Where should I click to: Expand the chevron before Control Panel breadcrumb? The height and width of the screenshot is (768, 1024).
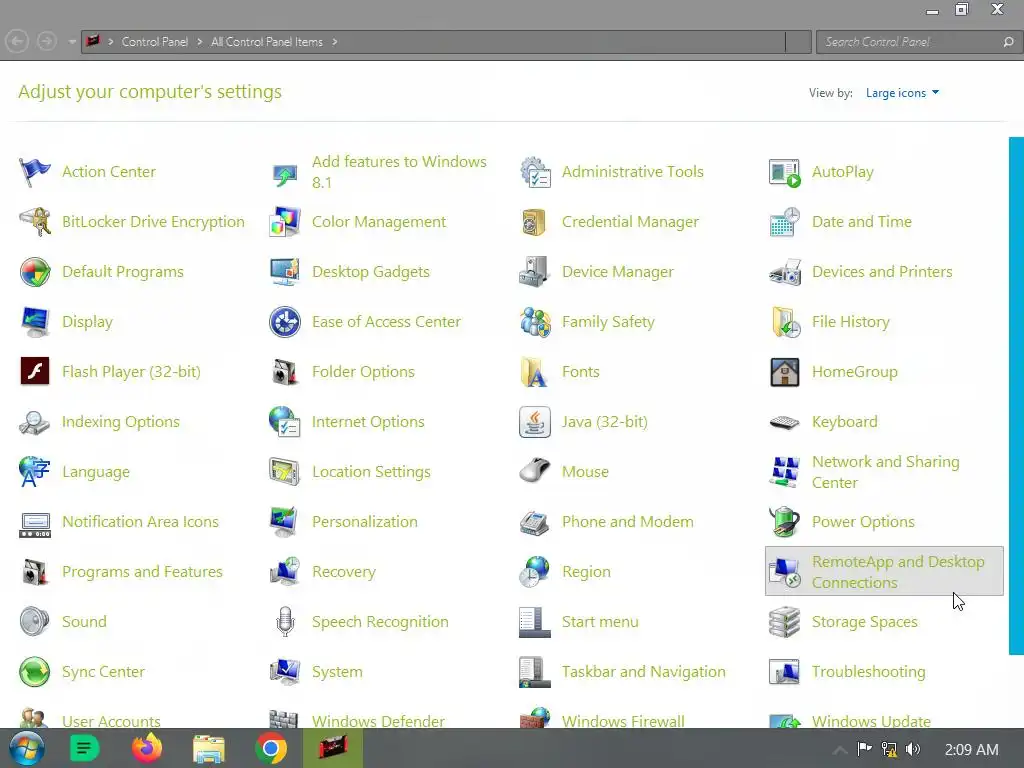(110, 42)
